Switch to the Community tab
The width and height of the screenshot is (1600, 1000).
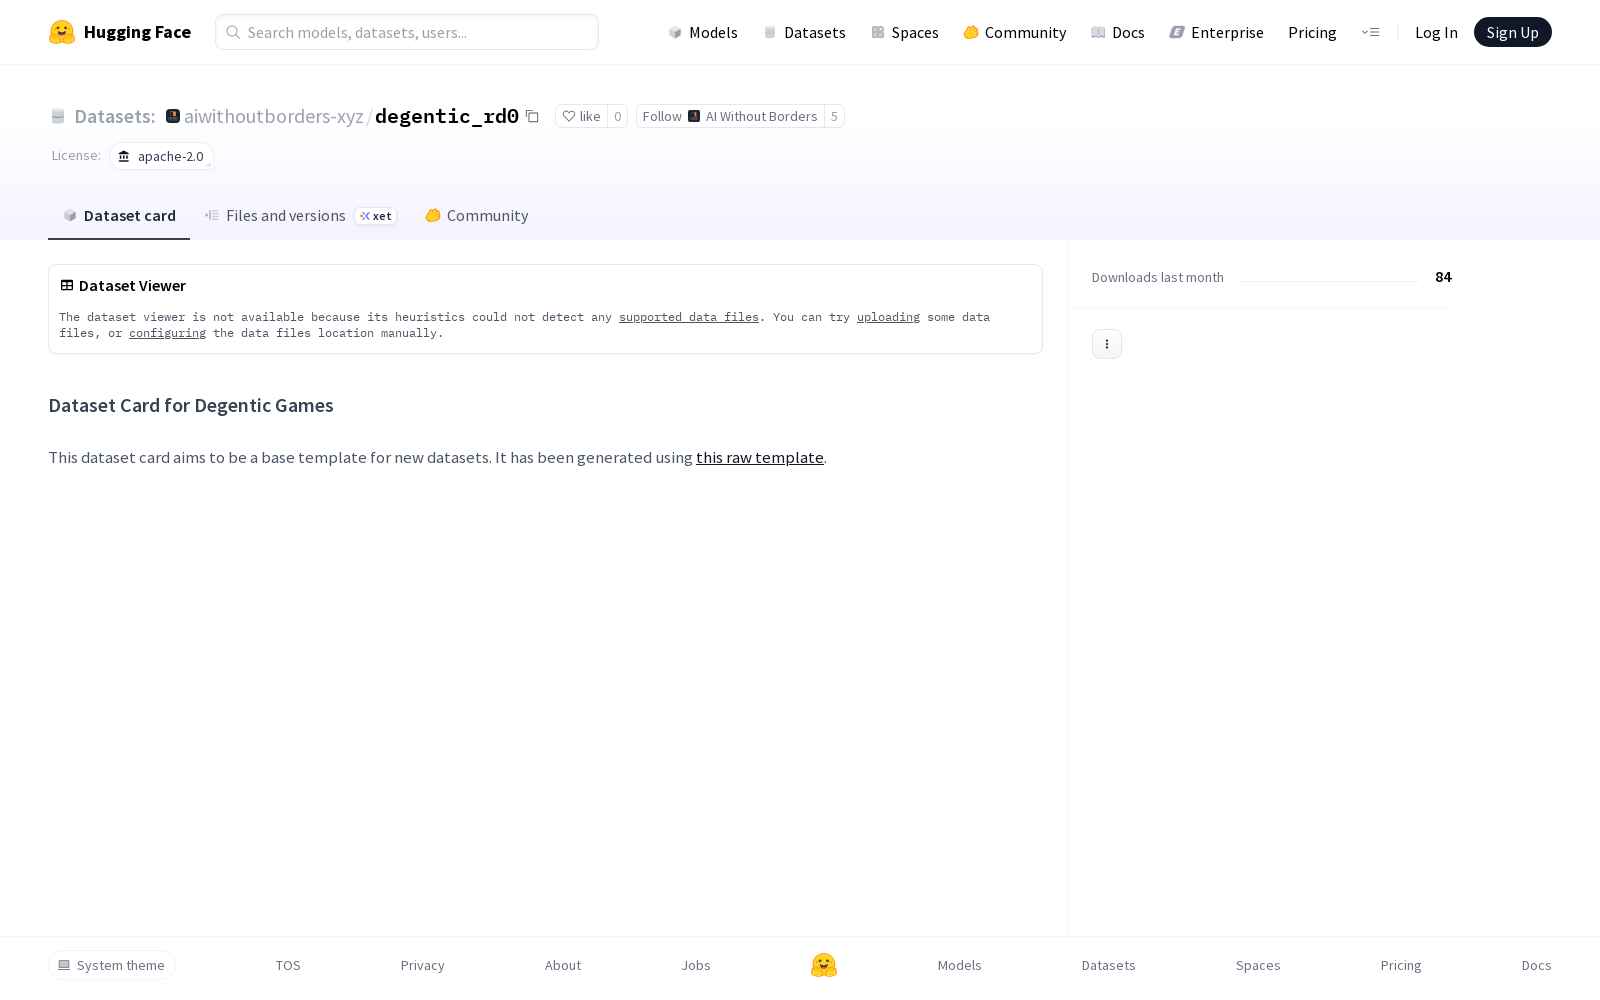coord(477,216)
